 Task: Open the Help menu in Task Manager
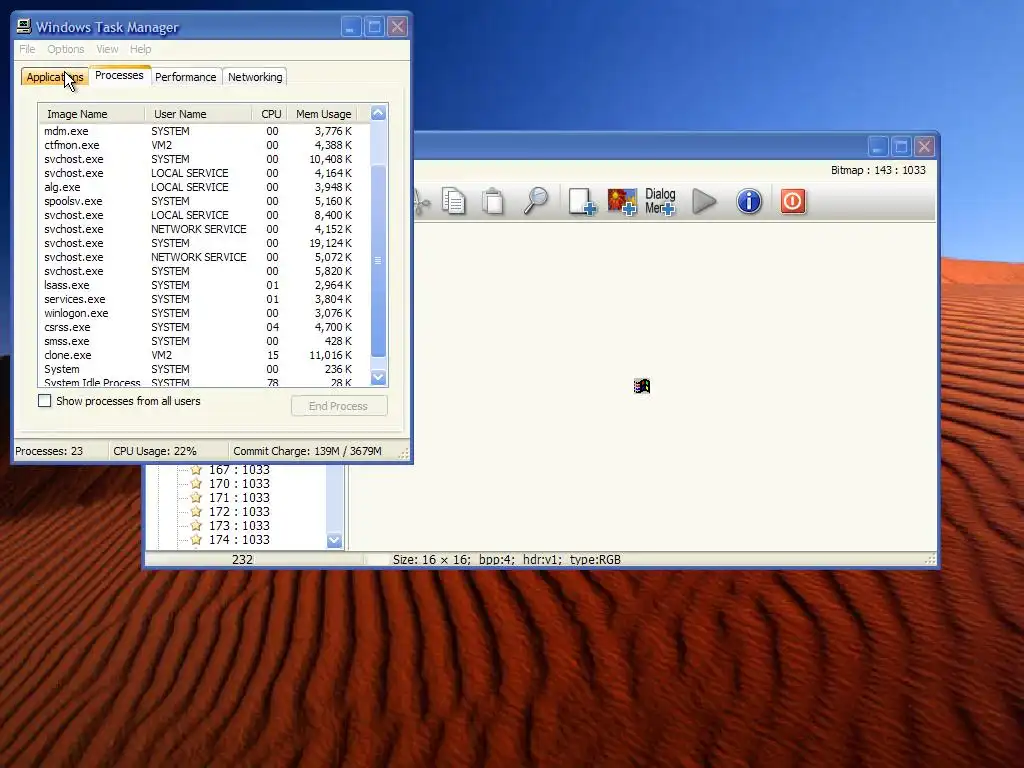click(x=140, y=49)
